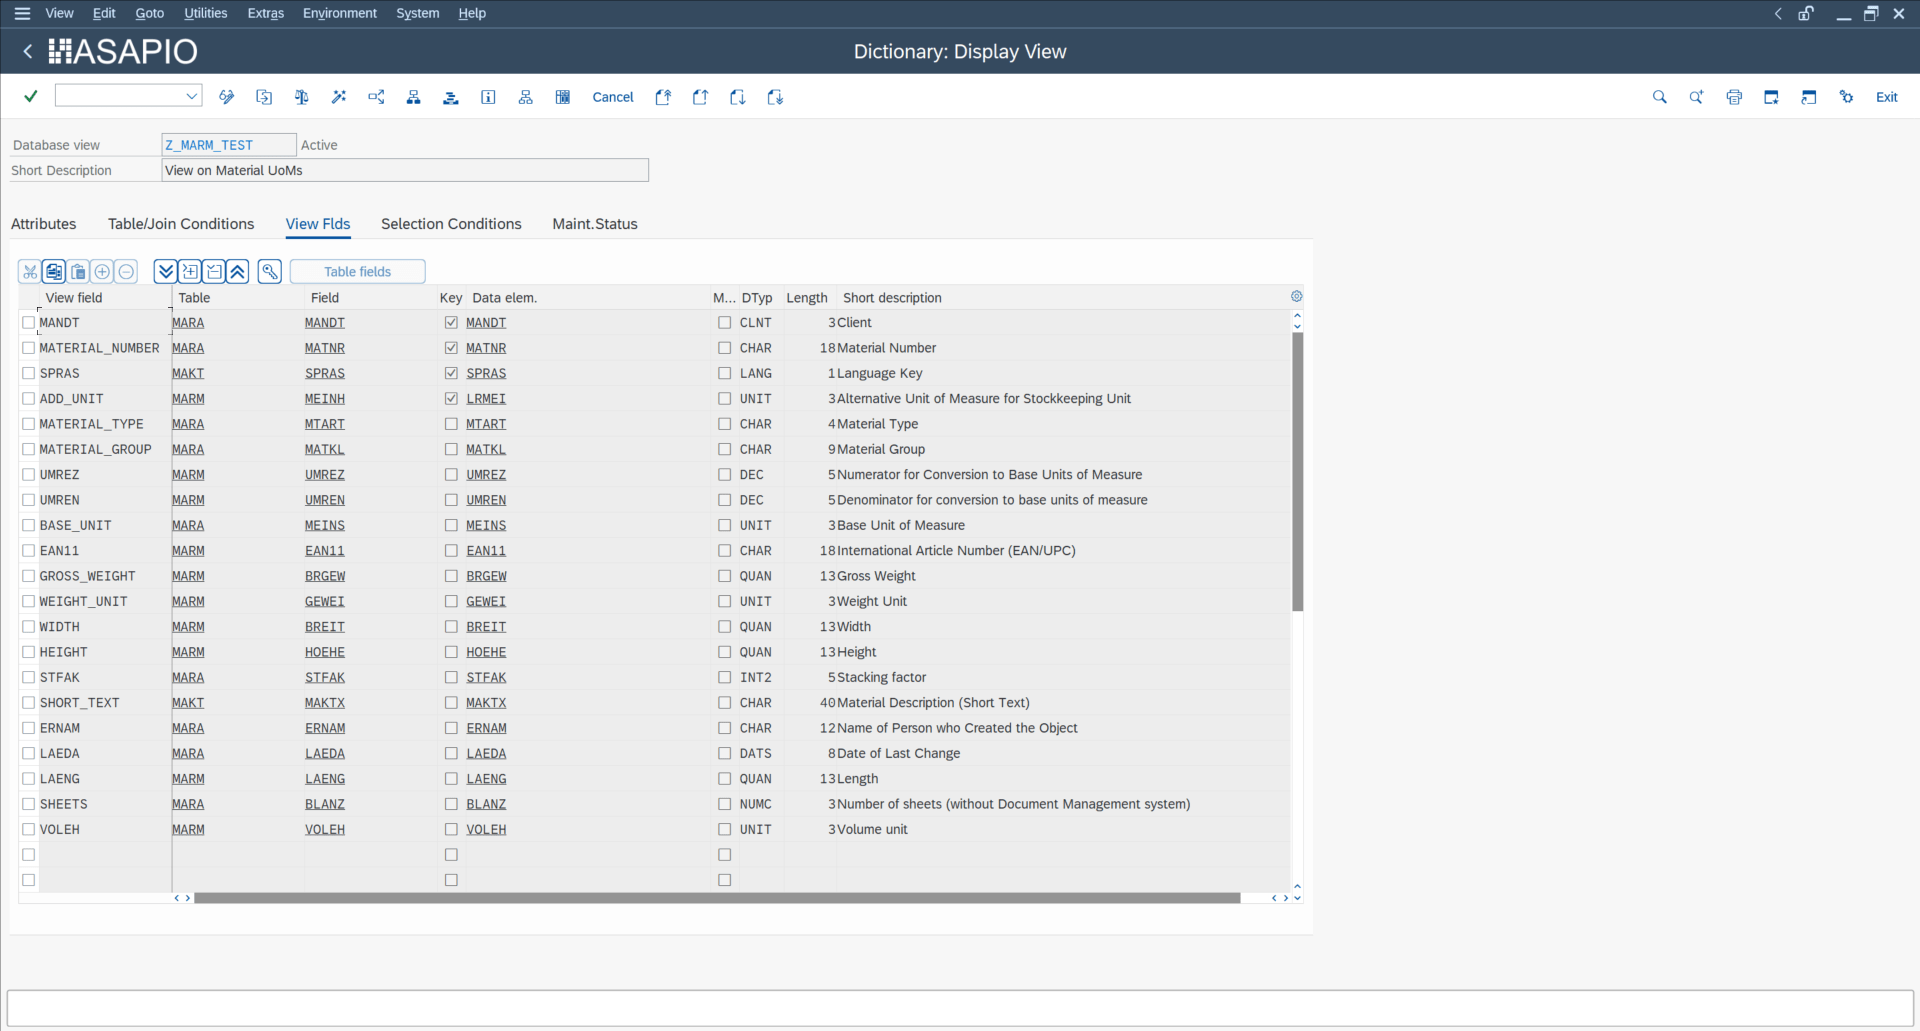Click the Check balance scale icon
1920x1031 pixels.
pos(301,97)
